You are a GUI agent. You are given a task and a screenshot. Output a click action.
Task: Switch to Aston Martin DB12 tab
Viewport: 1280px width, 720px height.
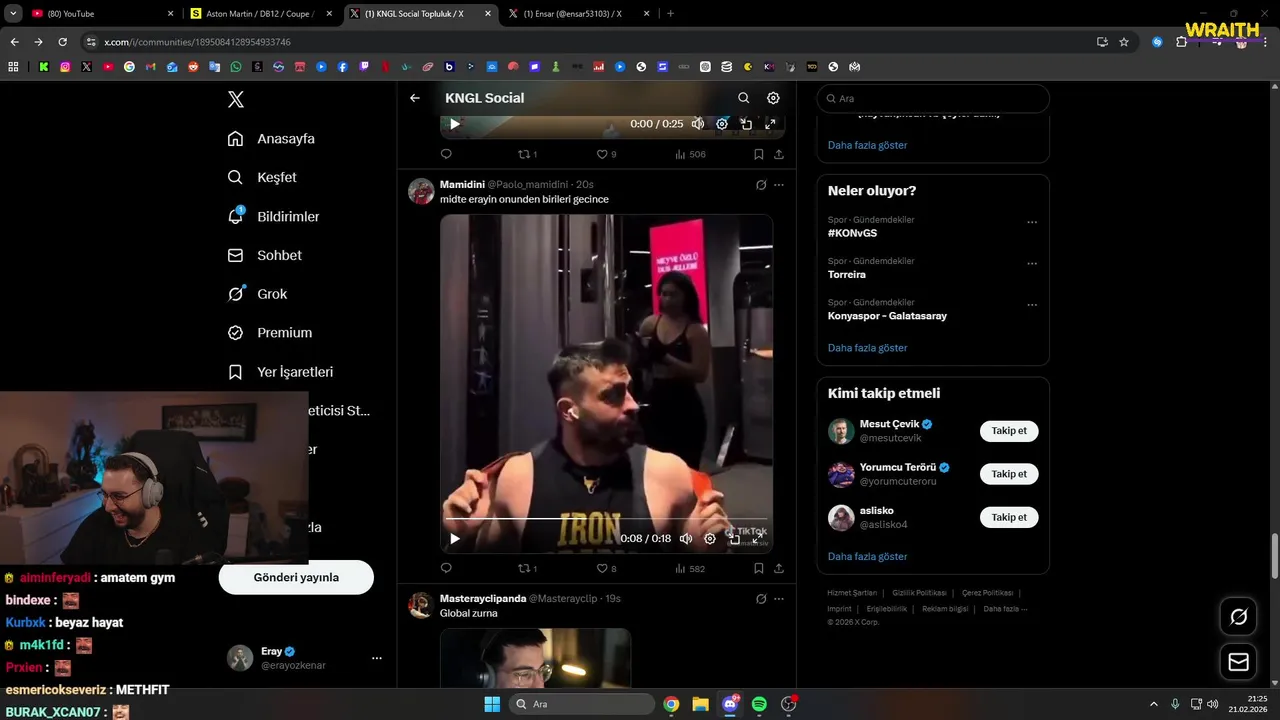[262, 14]
